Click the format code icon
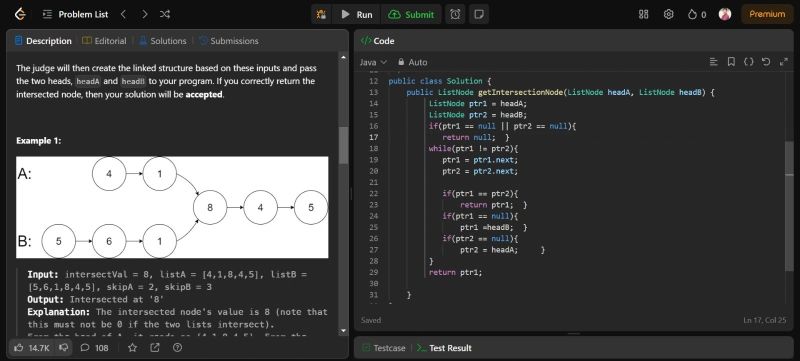This screenshot has height=361, width=800. tap(714, 62)
